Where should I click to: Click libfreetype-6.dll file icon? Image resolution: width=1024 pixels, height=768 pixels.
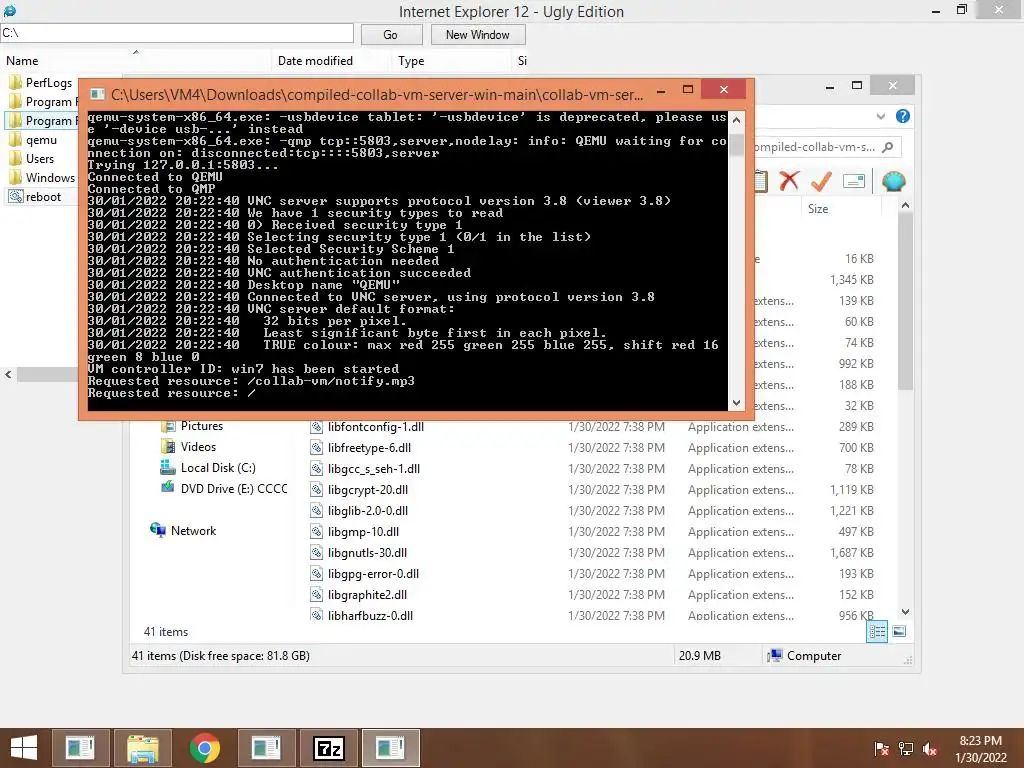click(x=316, y=448)
